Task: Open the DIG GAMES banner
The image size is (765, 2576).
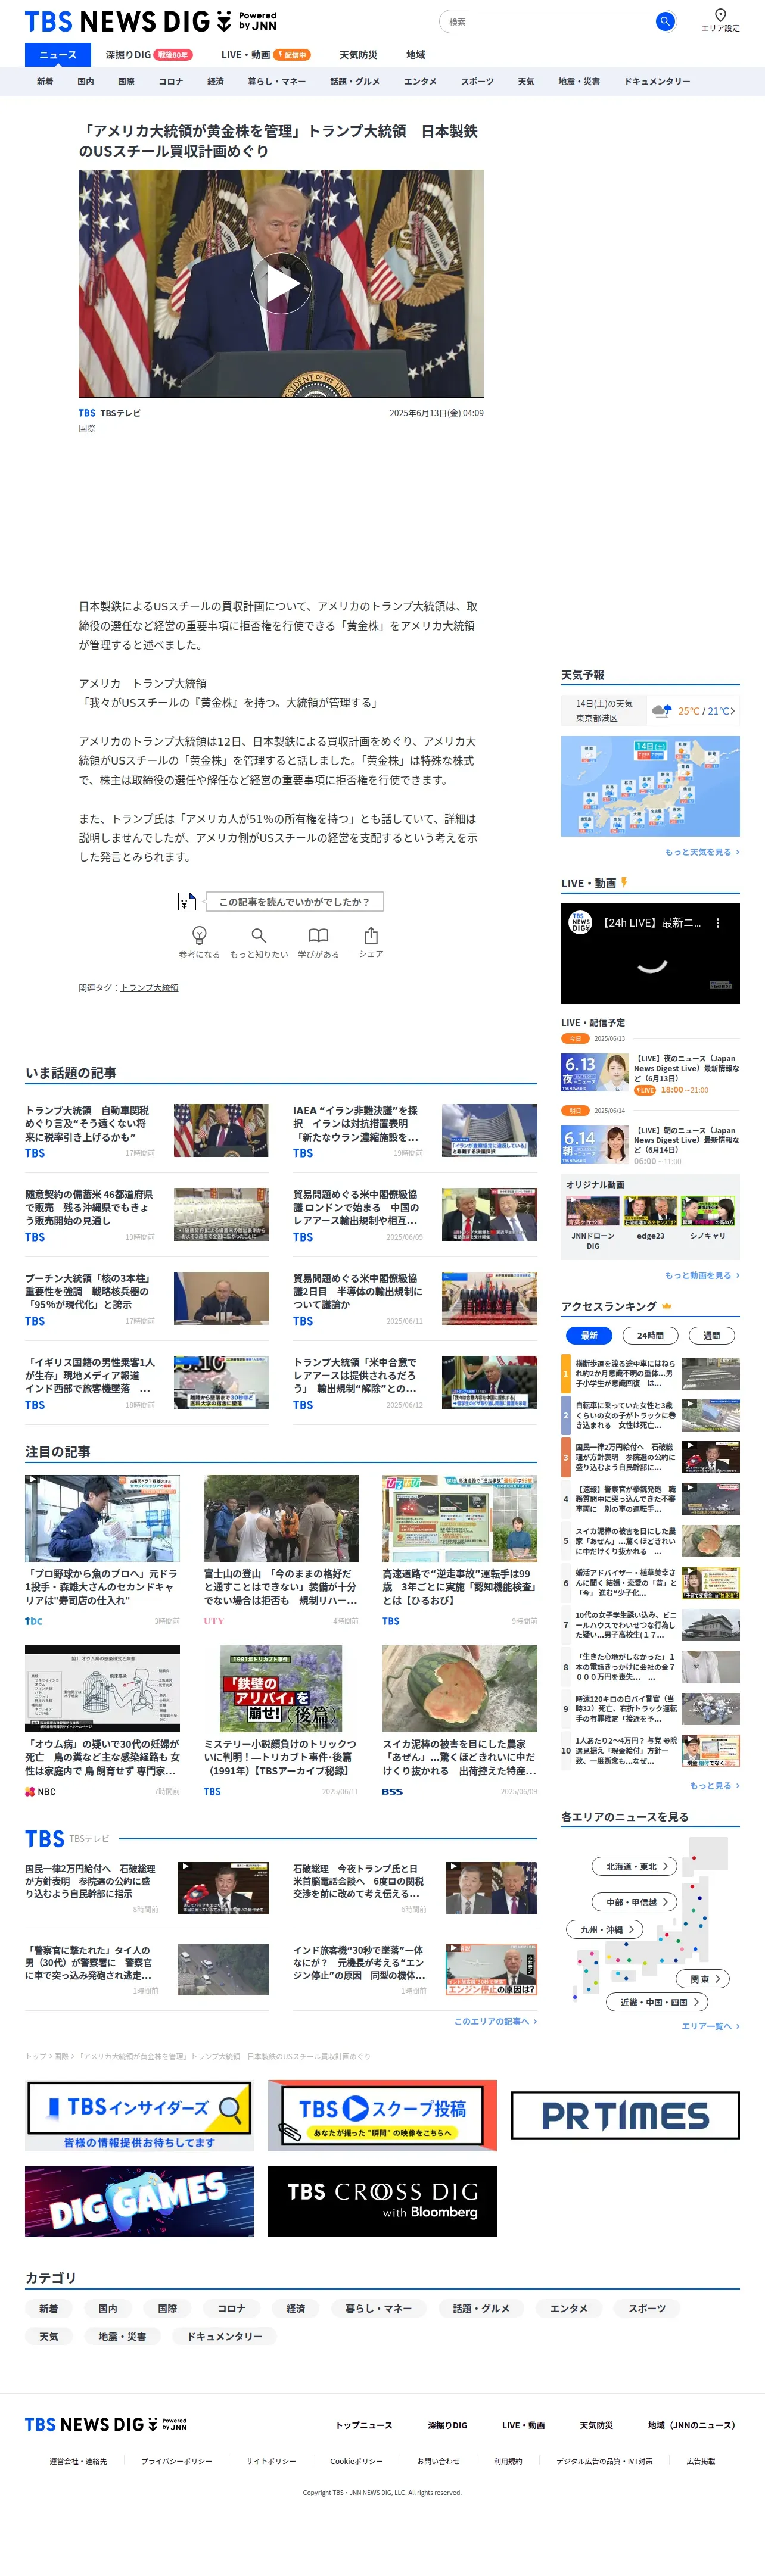Action: [x=139, y=2201]
